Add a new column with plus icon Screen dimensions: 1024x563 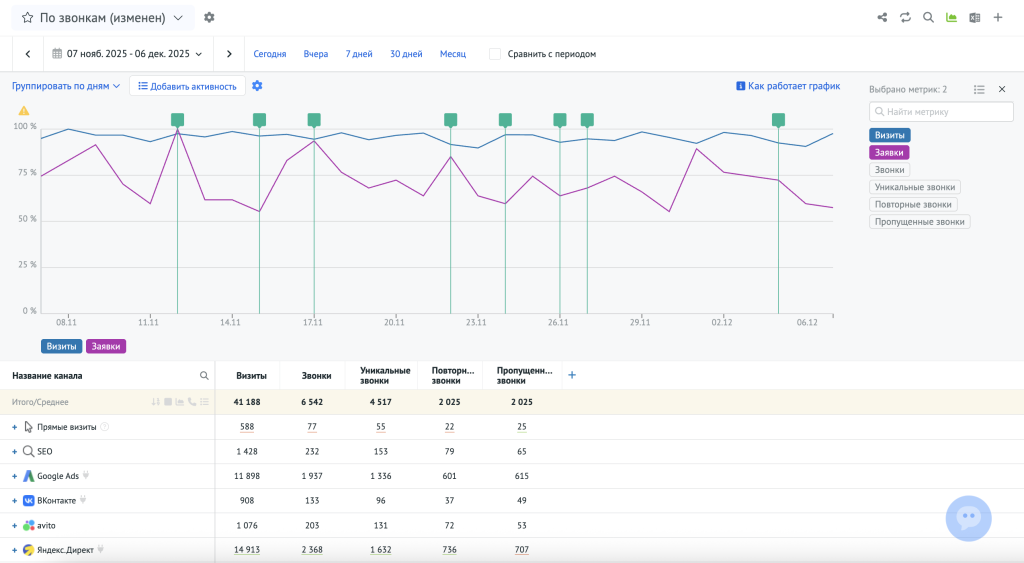572,375
